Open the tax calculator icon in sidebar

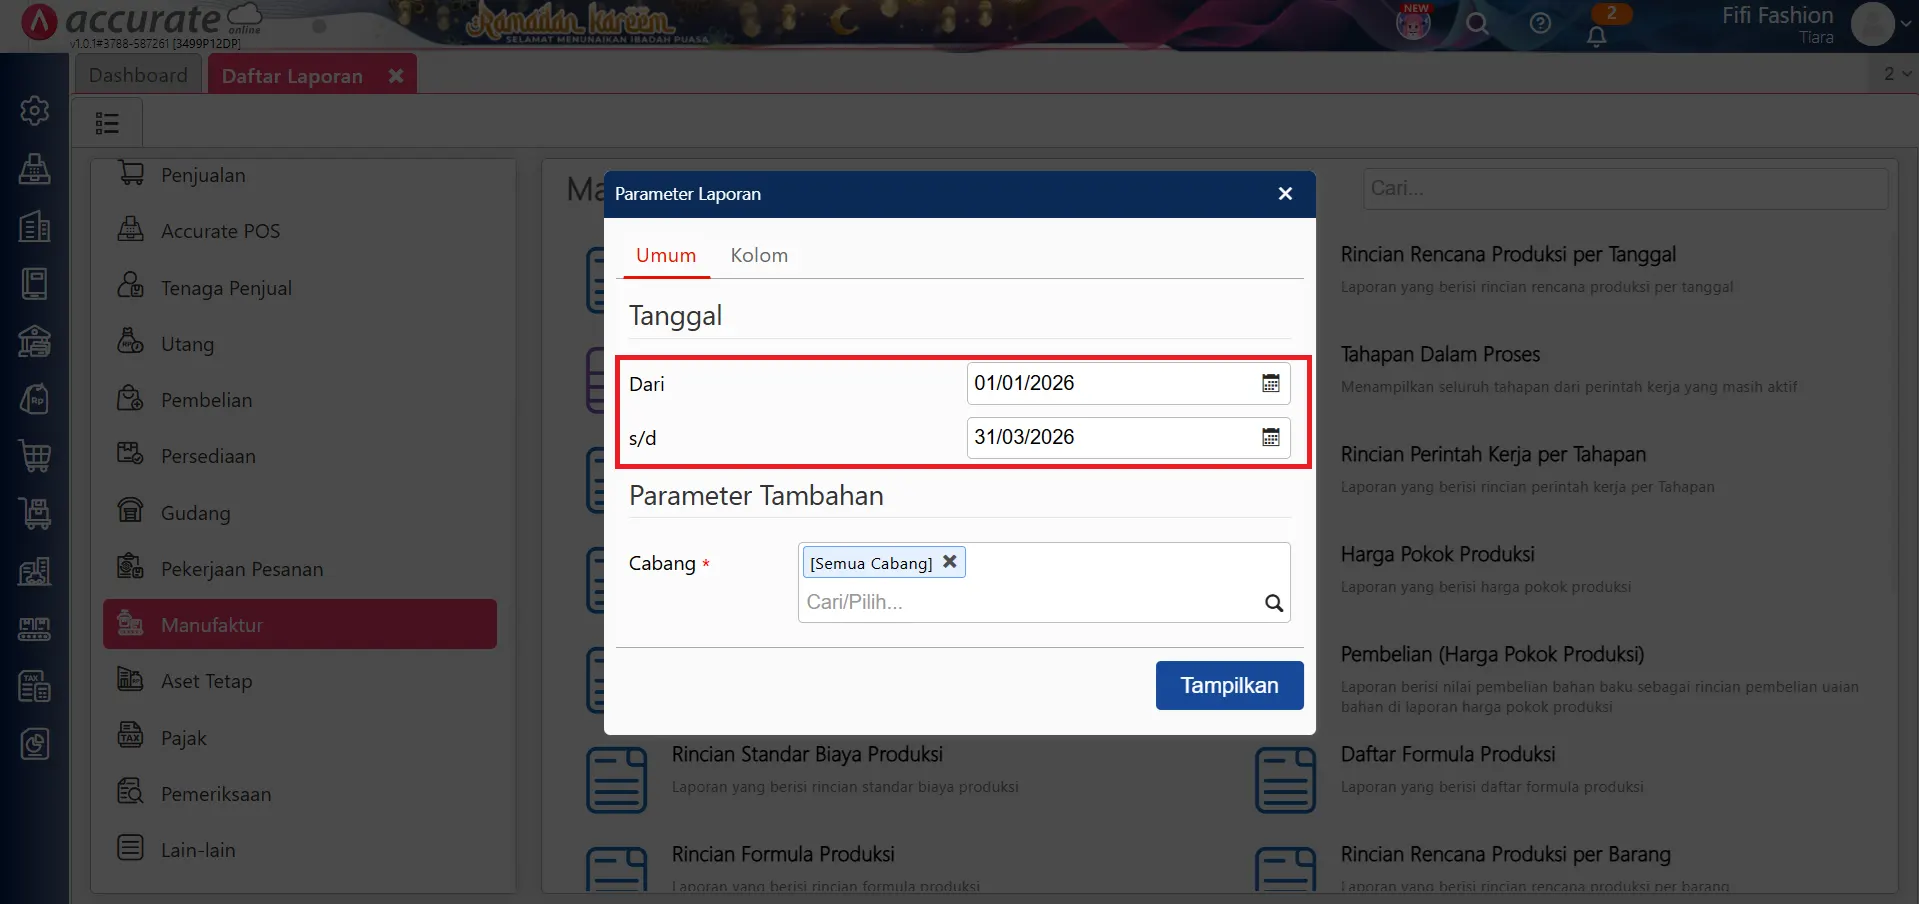coord(35,686)
